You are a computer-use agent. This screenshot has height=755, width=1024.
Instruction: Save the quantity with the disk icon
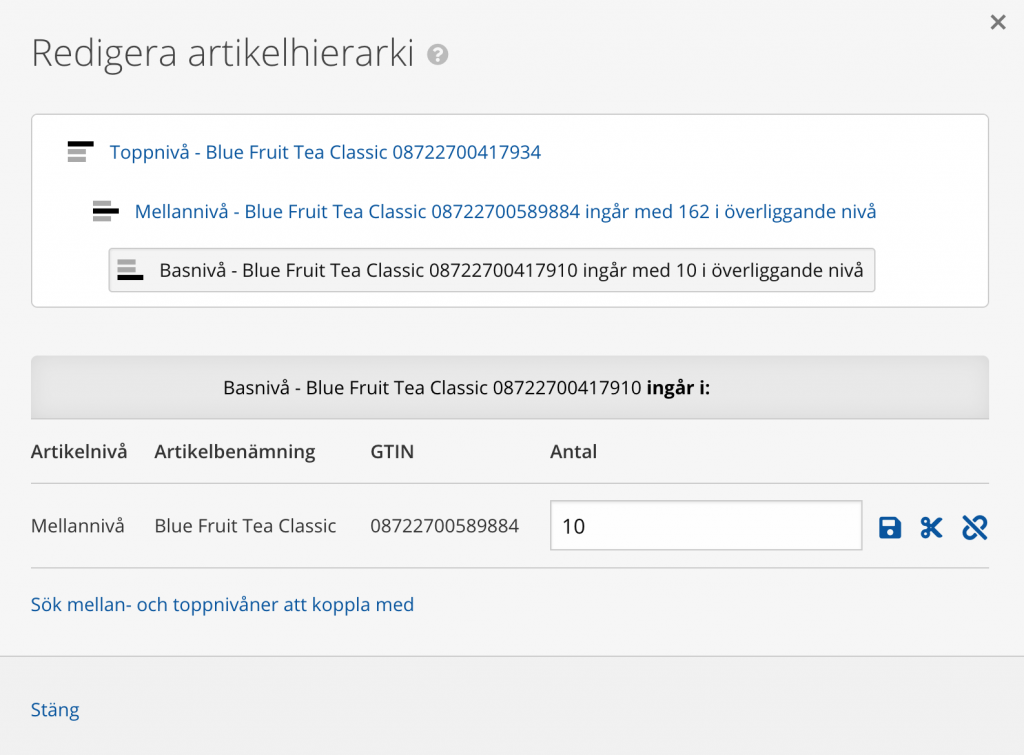coord(889,527)
